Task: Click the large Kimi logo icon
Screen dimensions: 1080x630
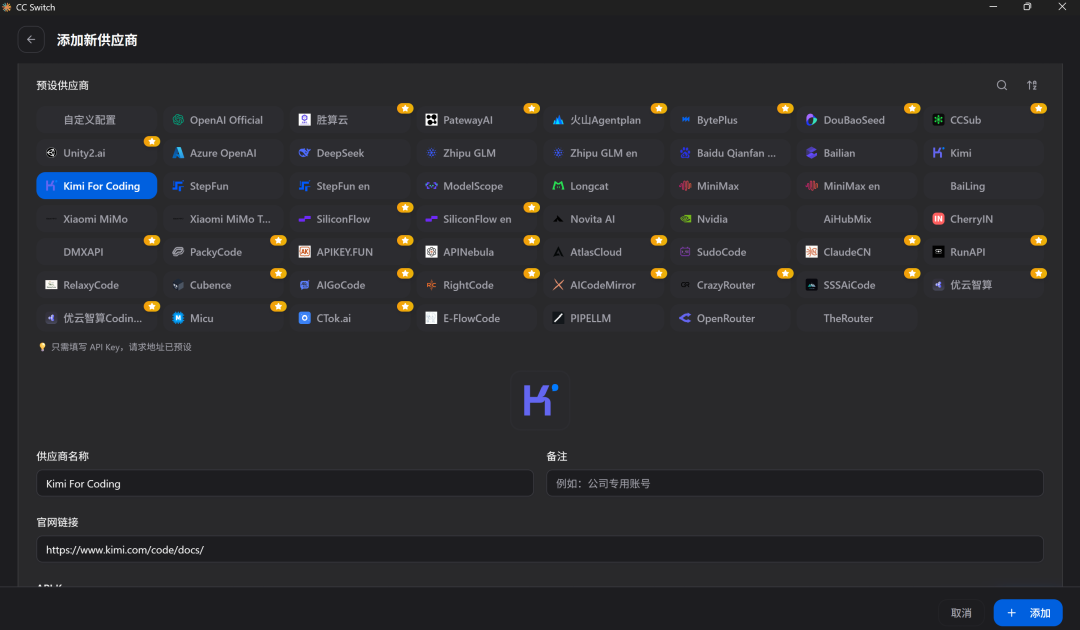Action: point(540,400)
